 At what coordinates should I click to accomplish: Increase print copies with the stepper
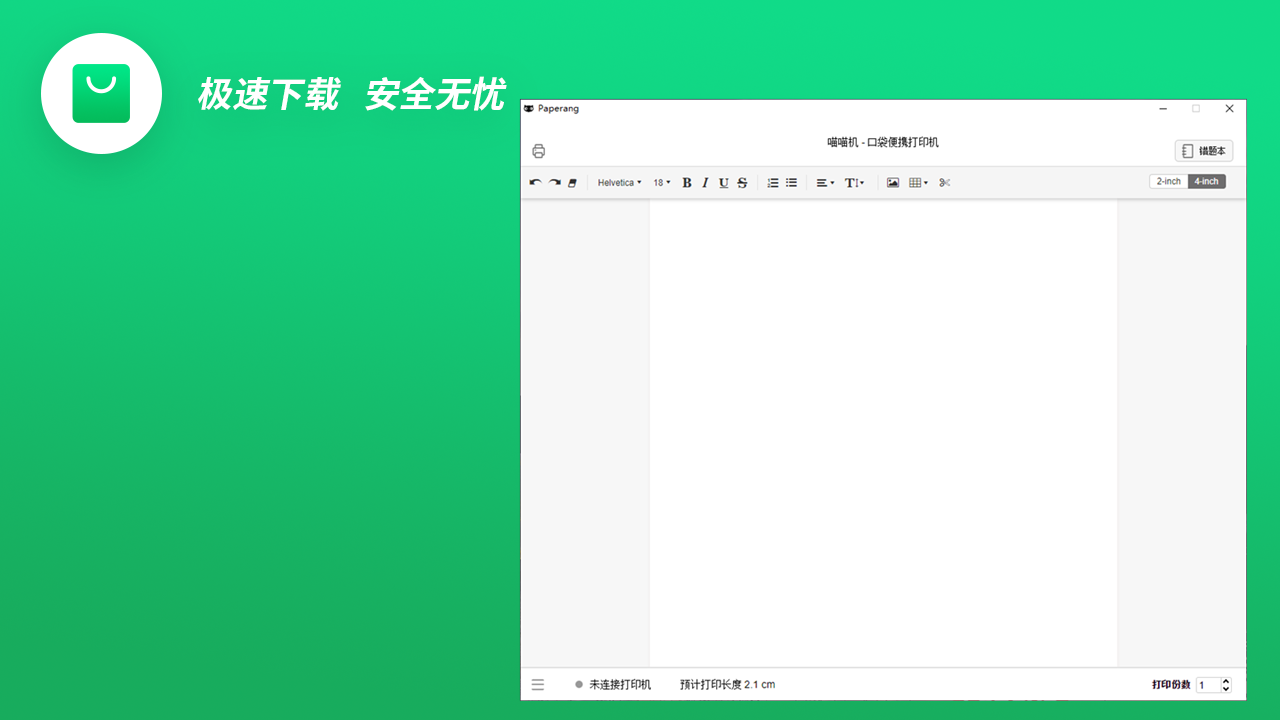[x=1226, y=681]
